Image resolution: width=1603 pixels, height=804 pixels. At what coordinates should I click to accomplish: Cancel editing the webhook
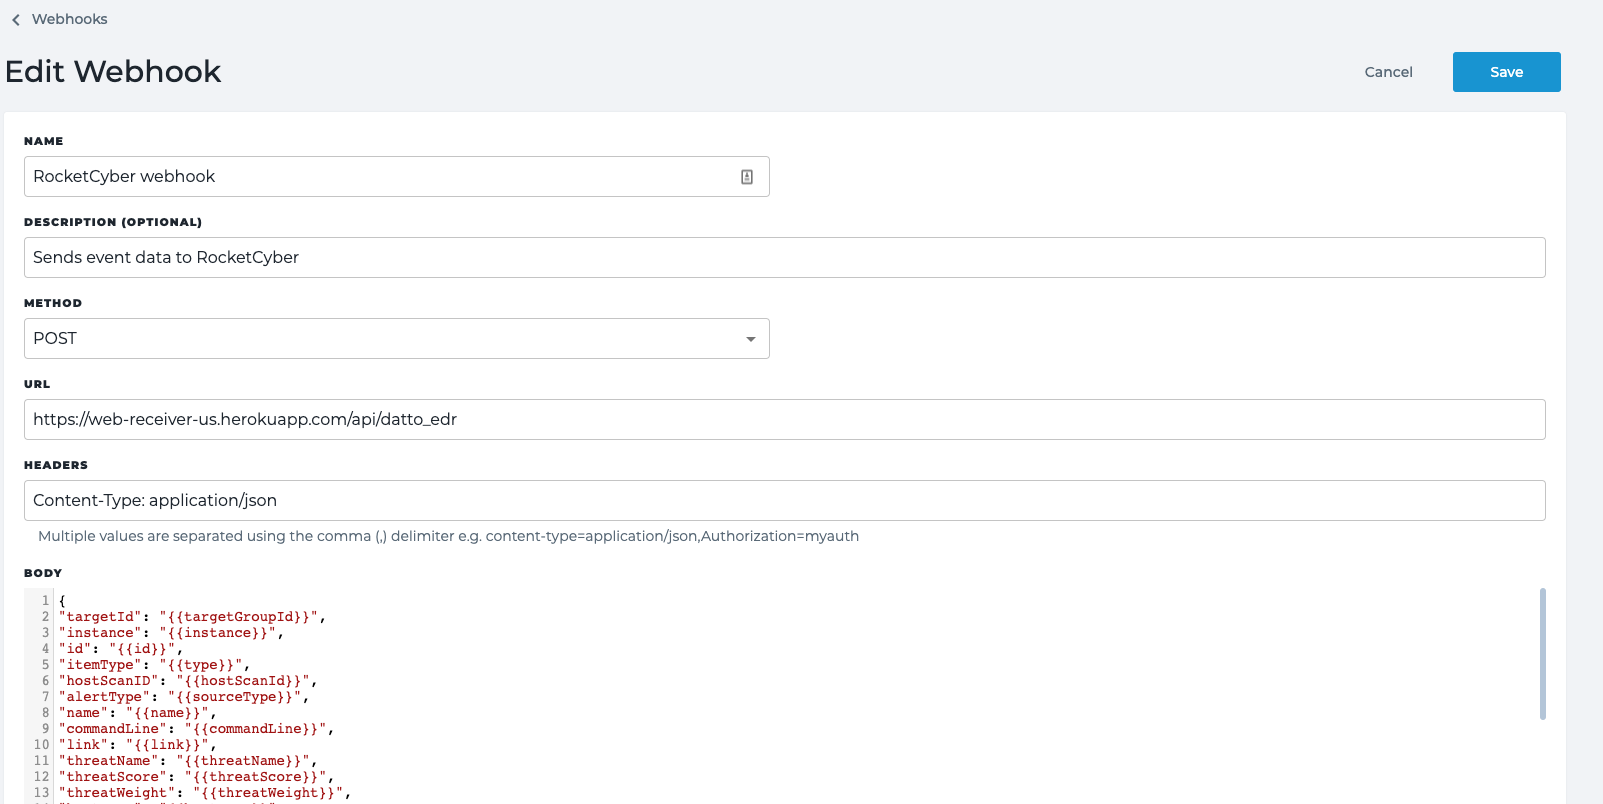point(1388,72)
